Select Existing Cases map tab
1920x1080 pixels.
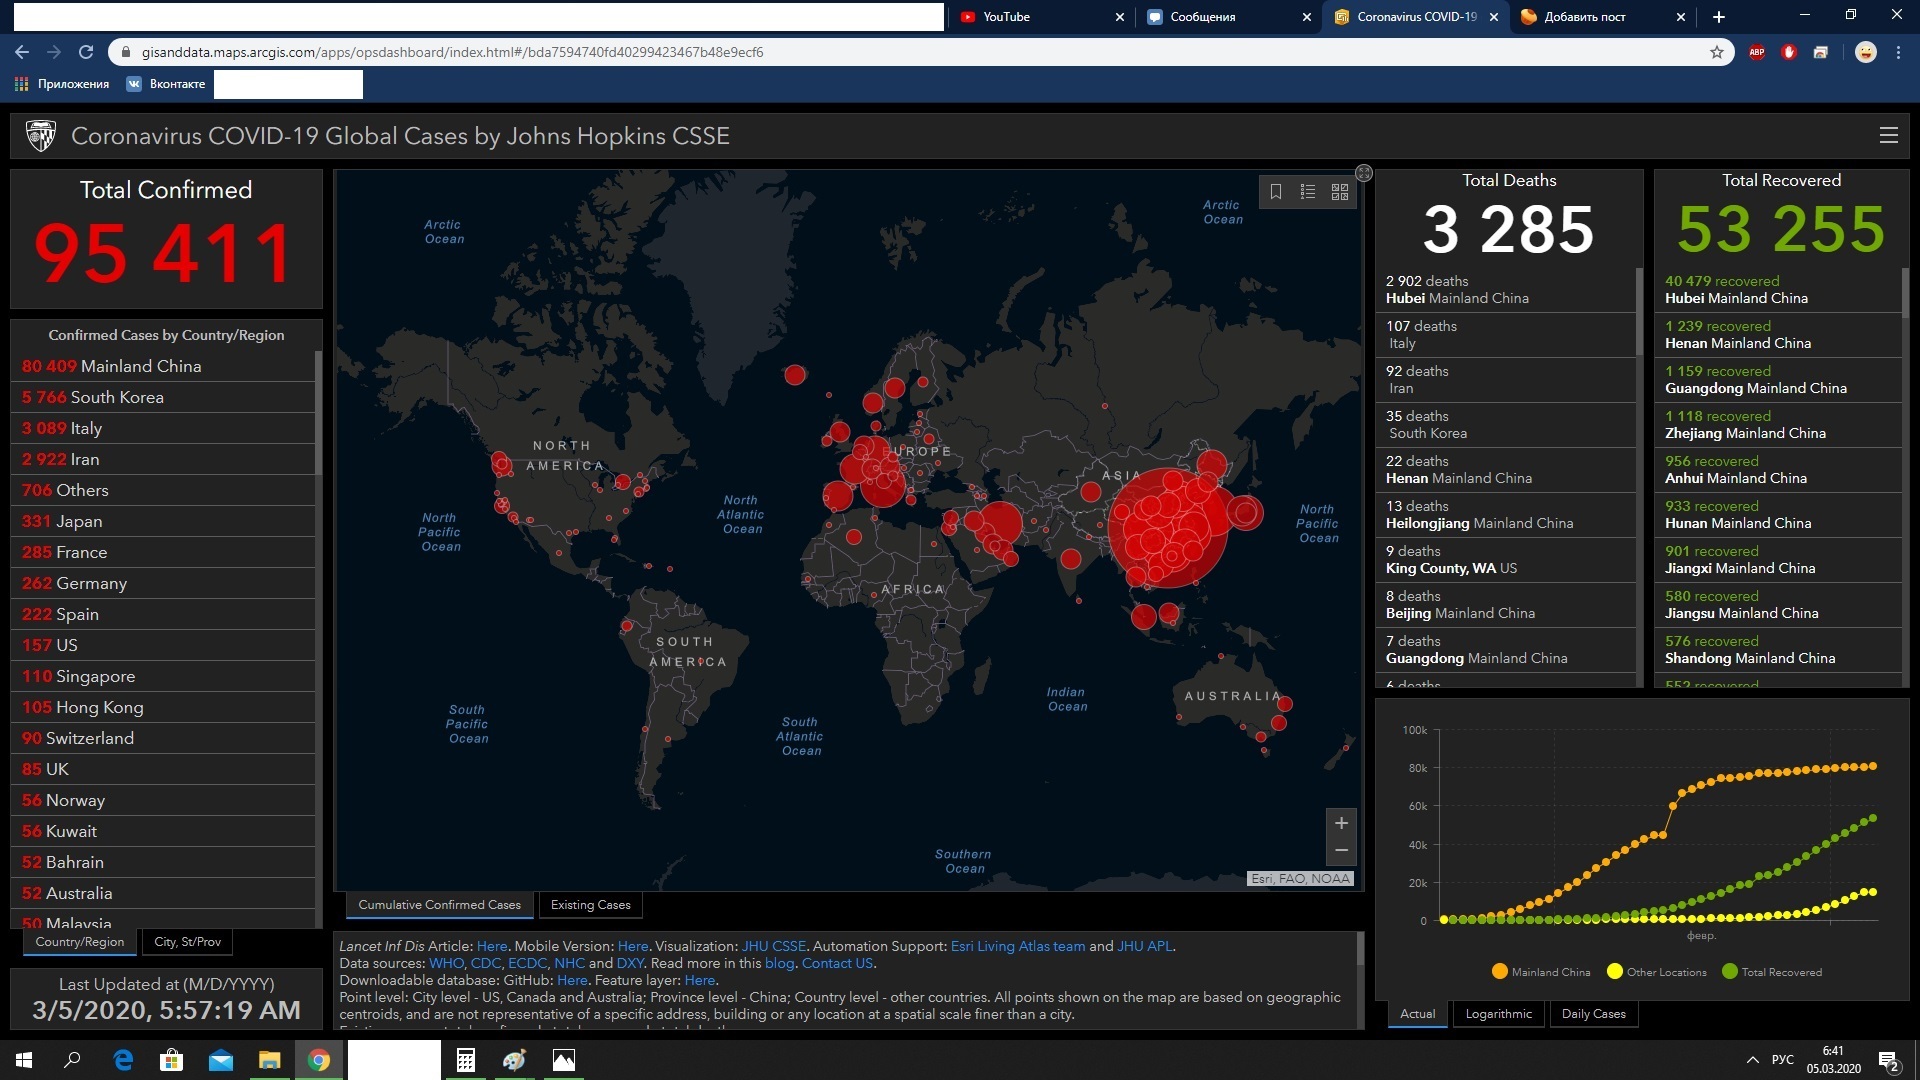click(591, 905)
